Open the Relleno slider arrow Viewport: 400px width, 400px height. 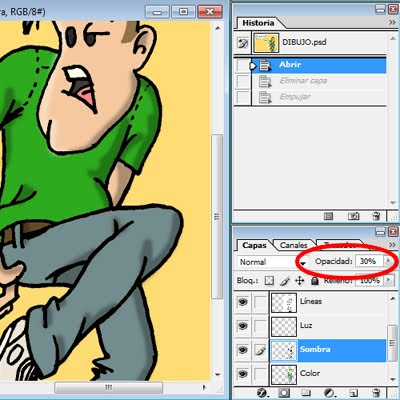click(388, 281)
